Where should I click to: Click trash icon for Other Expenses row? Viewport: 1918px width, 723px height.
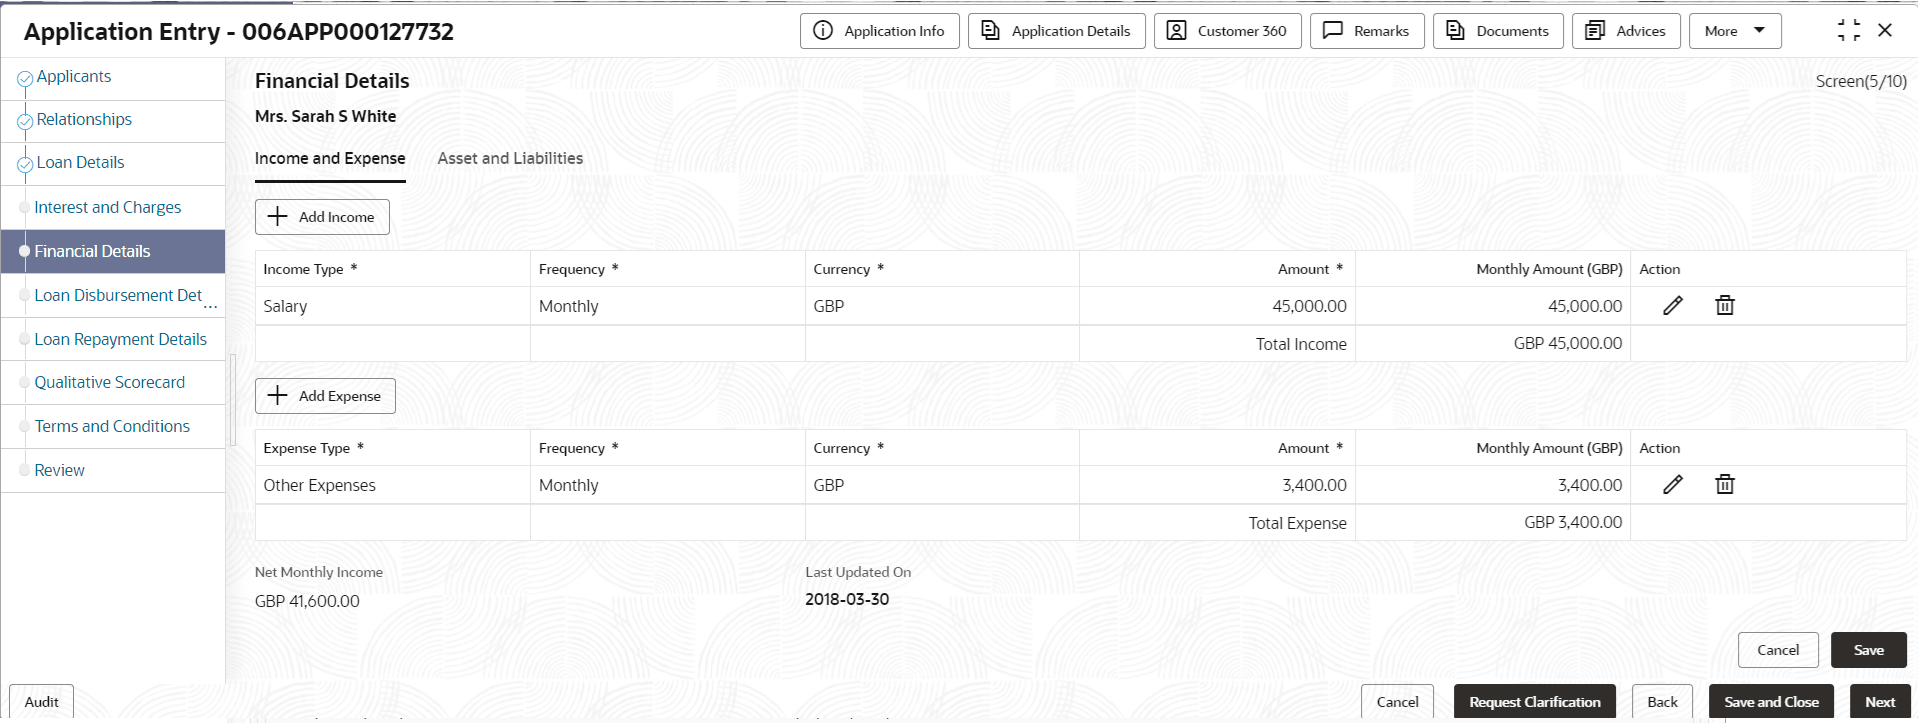(1724, 485)
